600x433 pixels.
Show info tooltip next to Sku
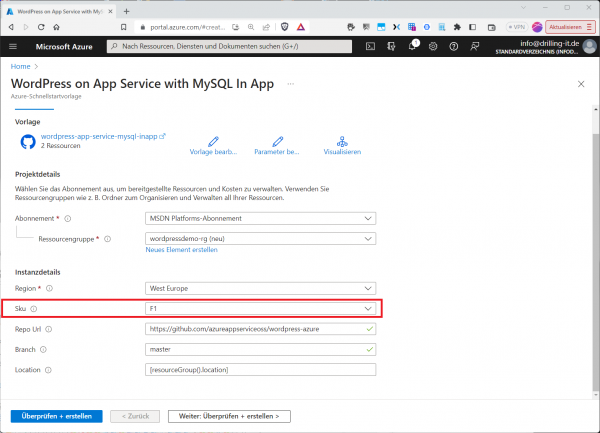(x=34, y=309)
